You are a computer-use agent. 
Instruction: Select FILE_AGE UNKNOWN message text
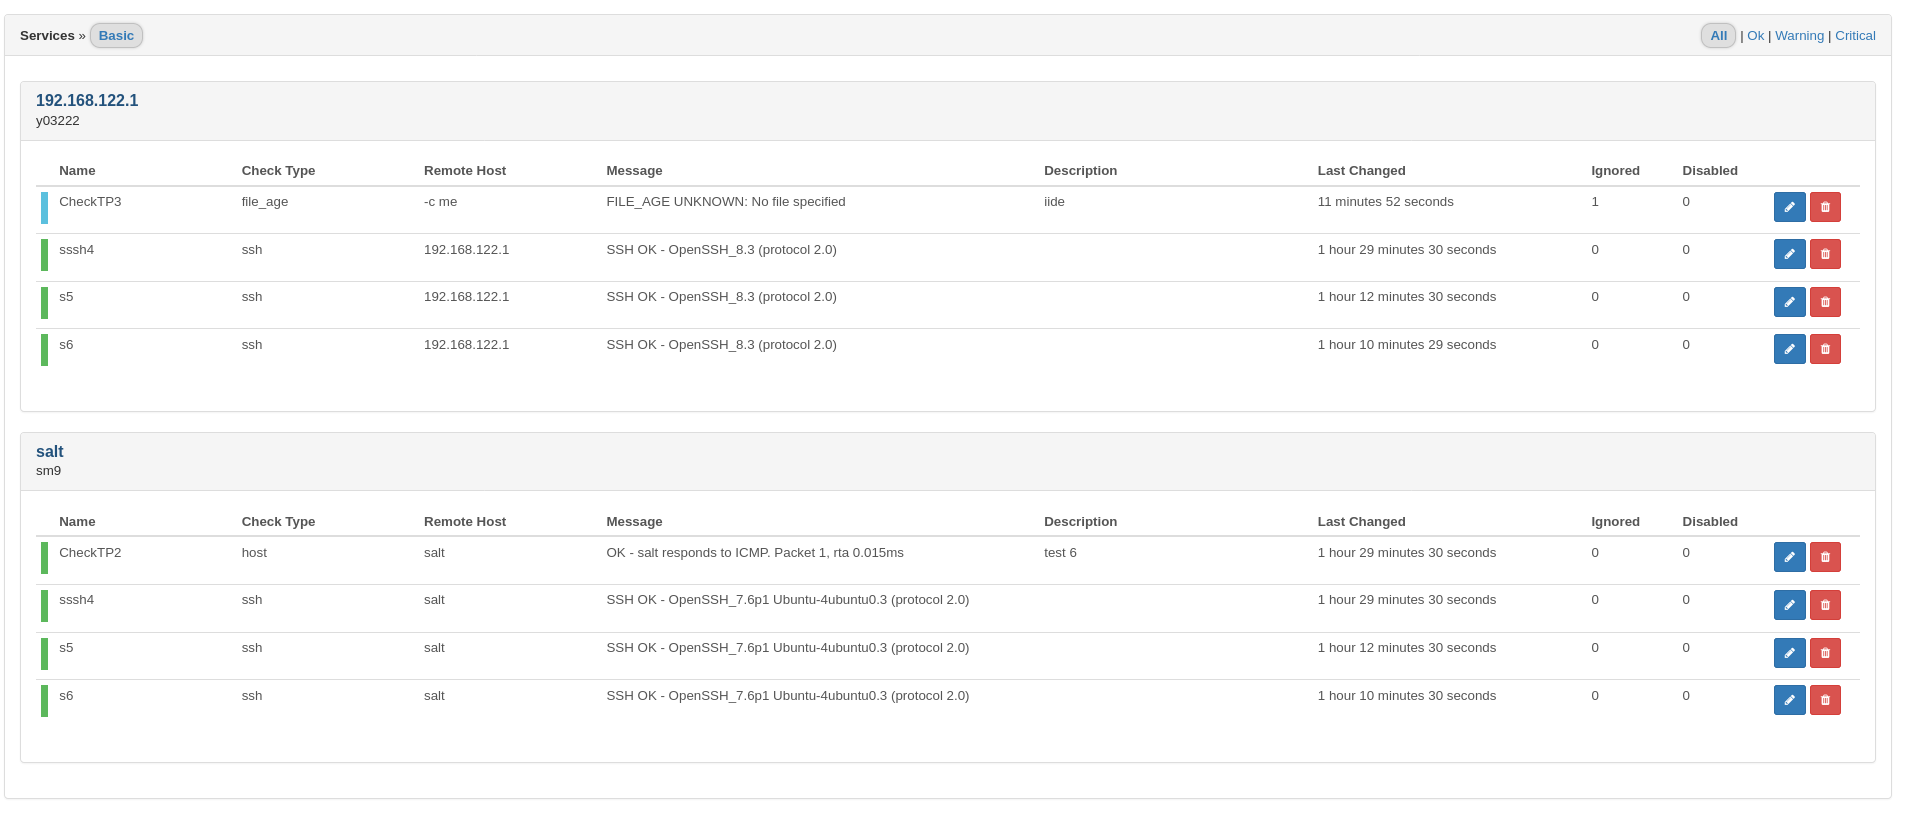[x=726, y=202]
